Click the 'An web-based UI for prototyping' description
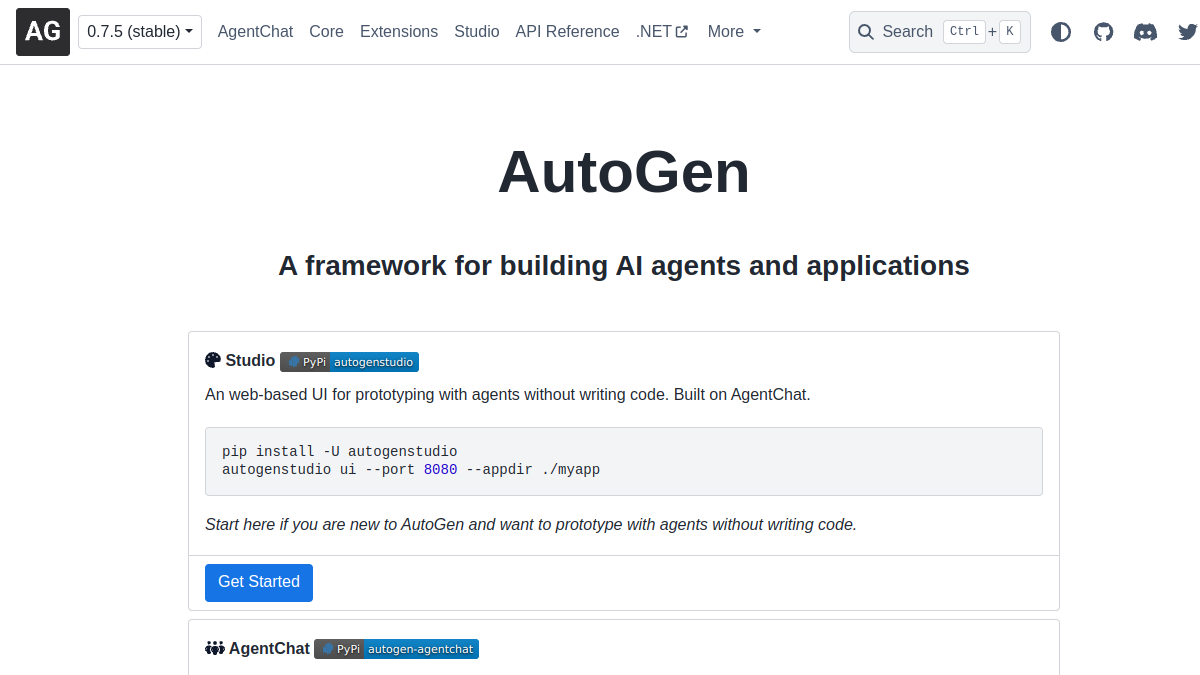This screenshot has width=1200, height=675. 507,395
